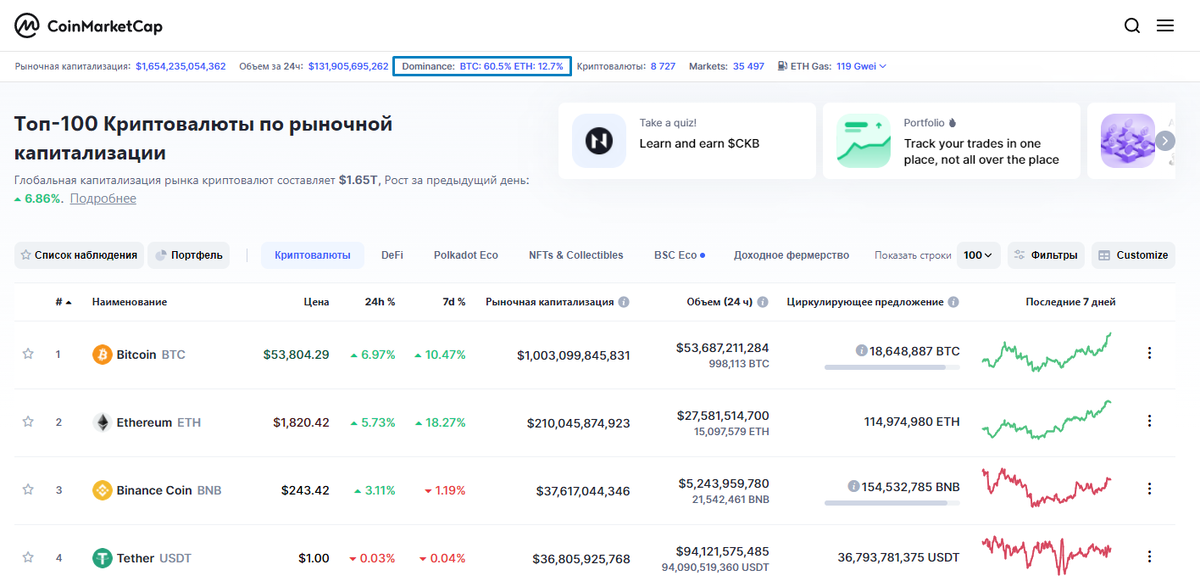The width and height of the screenshot is (1200, 587).
Task: Click Tether volume $94,121,575,485
Action: [x=723, y=551]
